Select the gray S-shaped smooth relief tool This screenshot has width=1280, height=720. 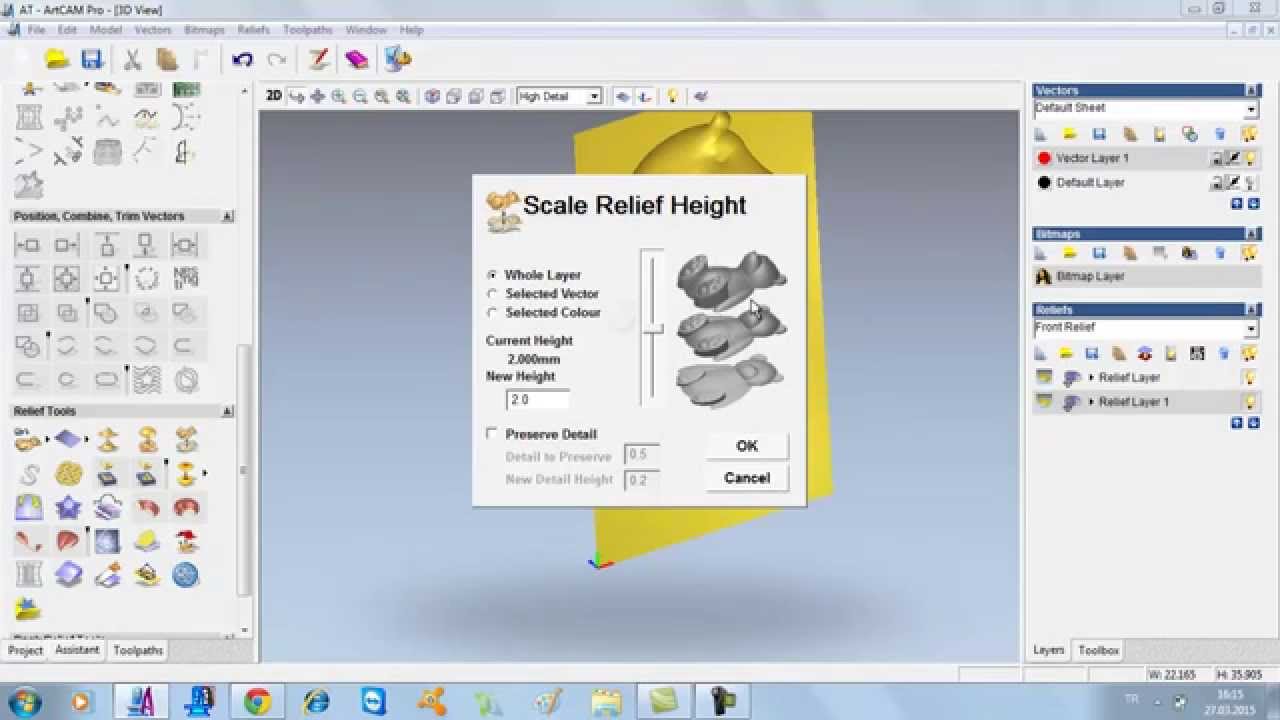(28, 473)
